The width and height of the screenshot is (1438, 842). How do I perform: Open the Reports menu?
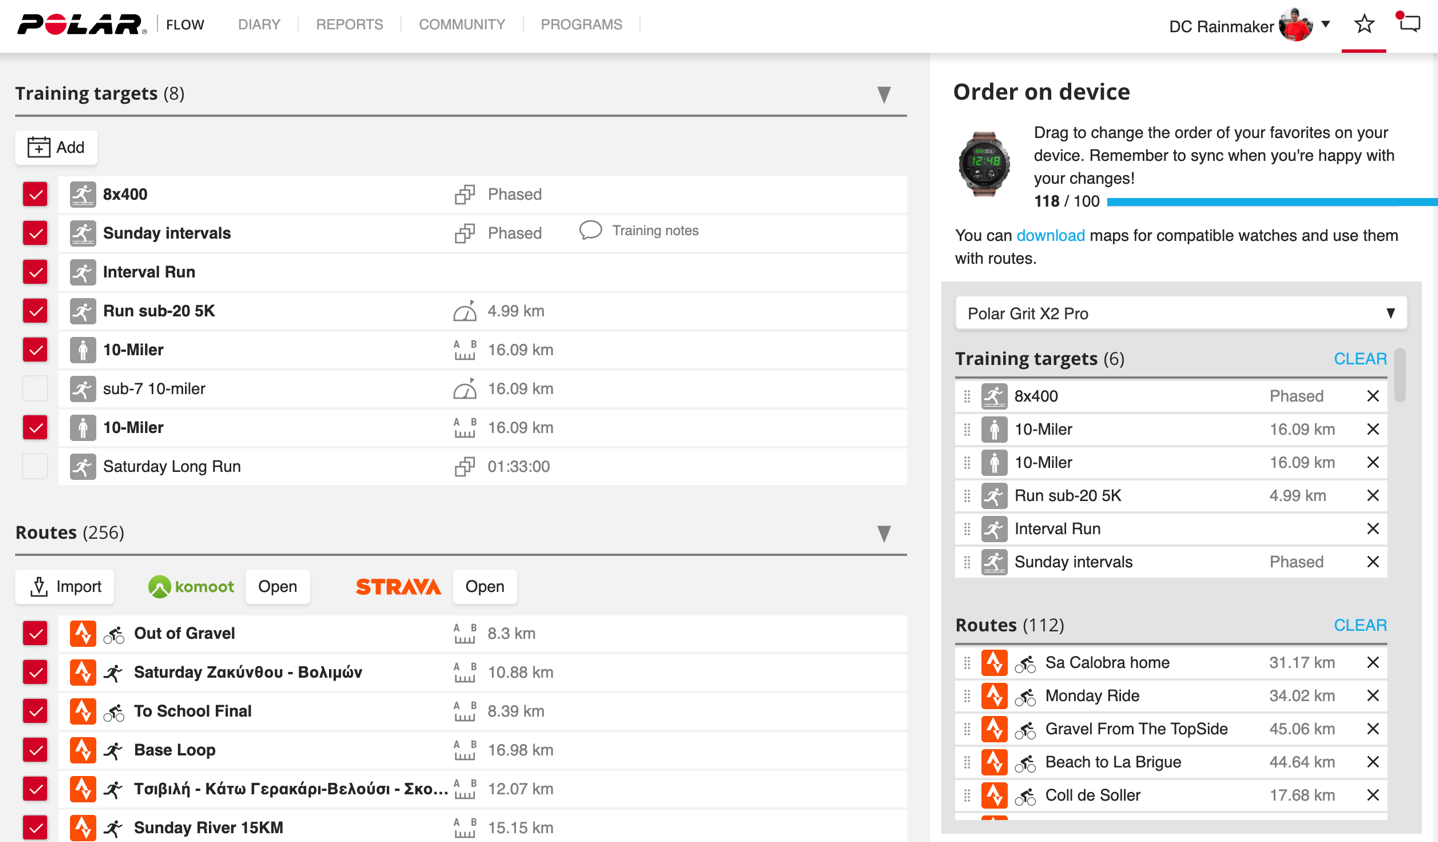pyautogui.click(x=349, y=25)
